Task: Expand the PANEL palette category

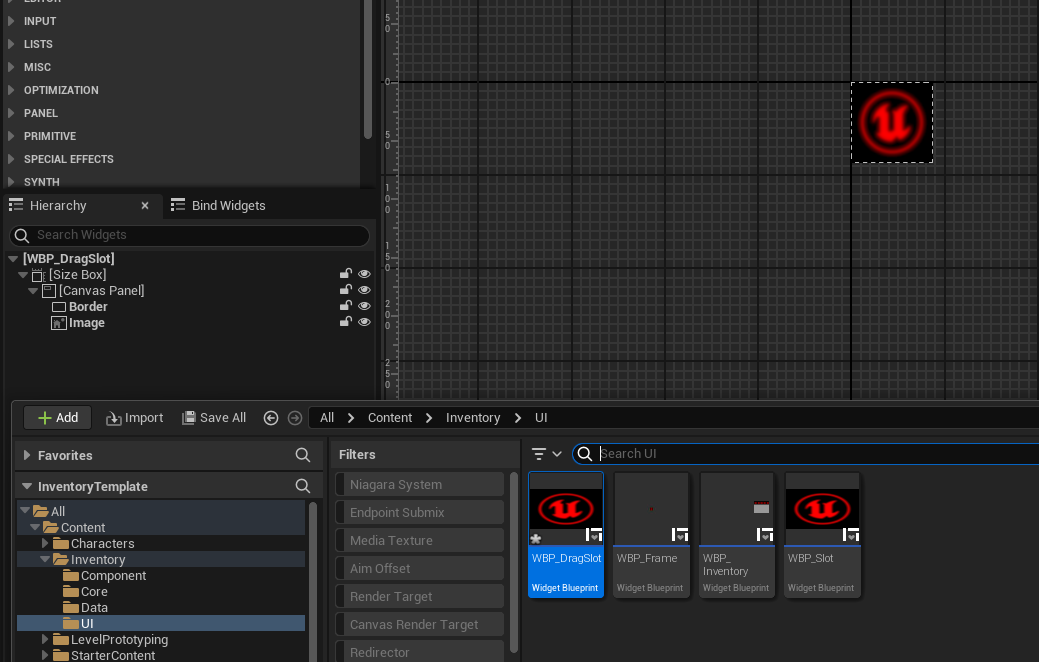Action: (x=11, y=113)
